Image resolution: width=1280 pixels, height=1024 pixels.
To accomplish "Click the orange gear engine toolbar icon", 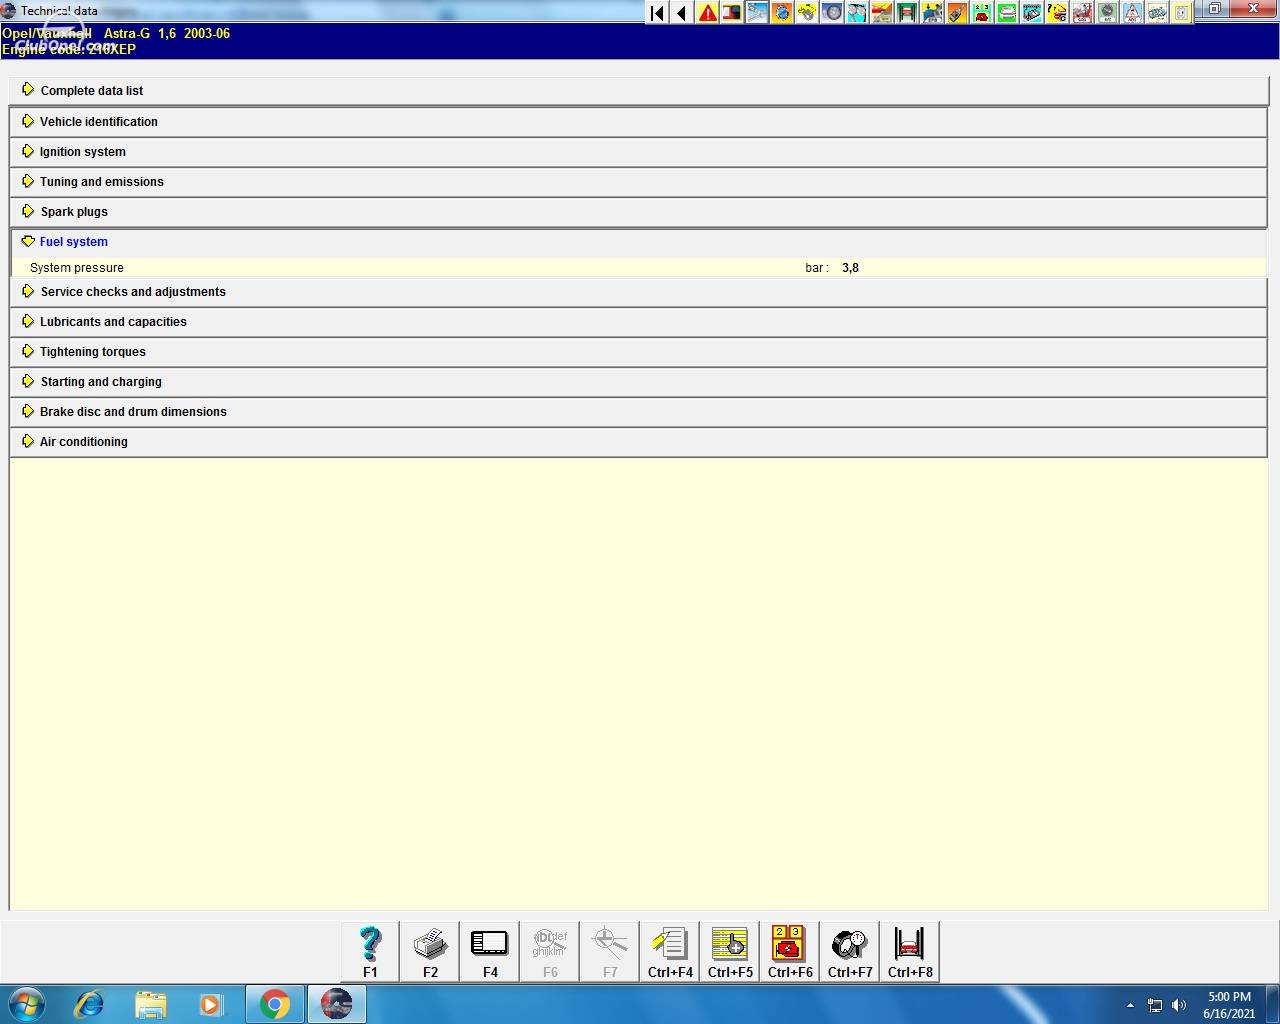I will coord(782,13).
